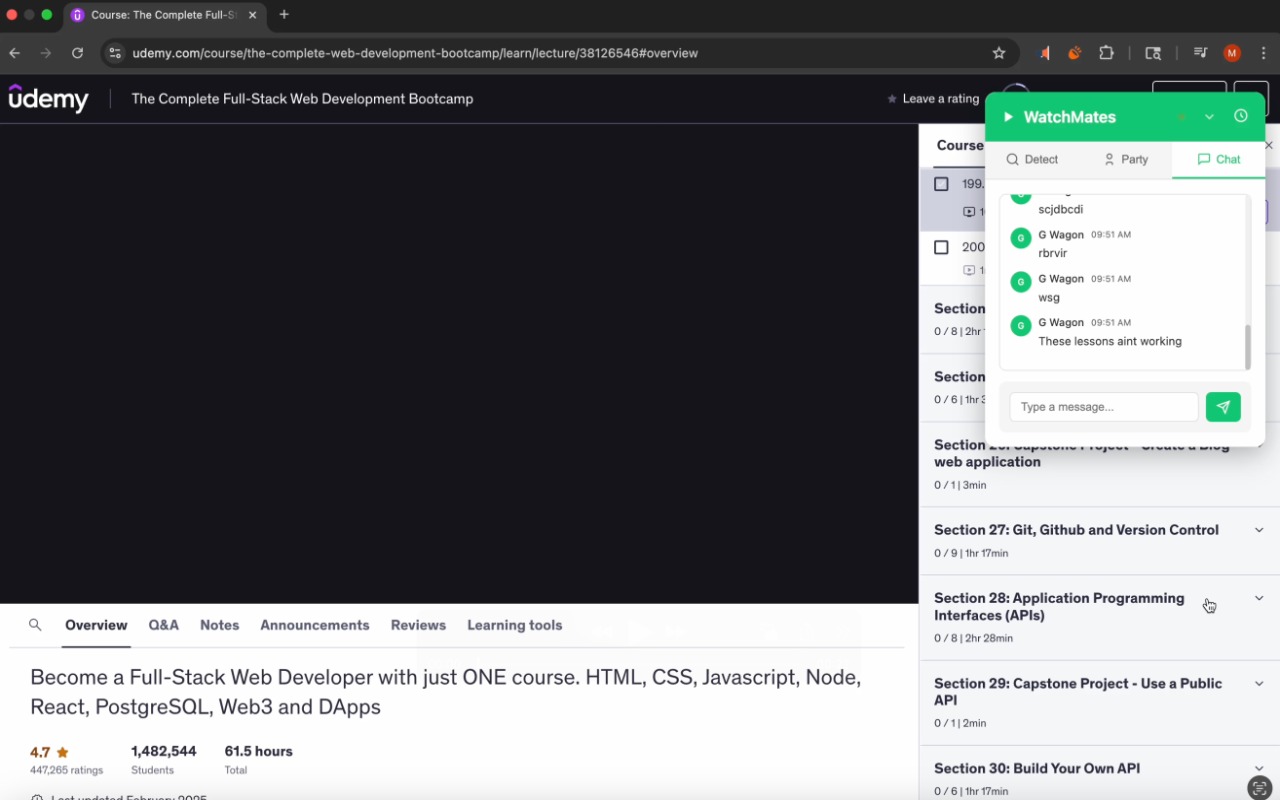Open the Party tab icon in WatchMates
The height and width of the screenshot is (800, 1280).
point(1110,159)
